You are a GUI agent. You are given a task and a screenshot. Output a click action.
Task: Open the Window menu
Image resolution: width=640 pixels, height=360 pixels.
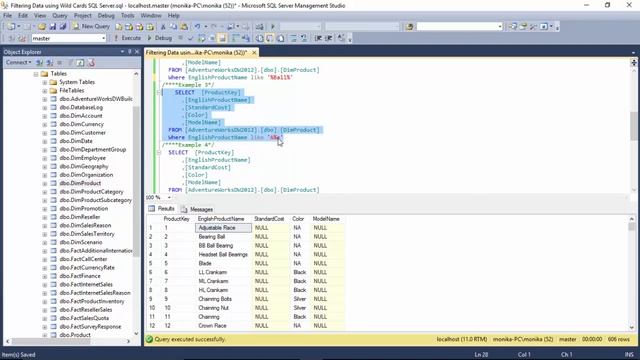click(x=151, y=16)
